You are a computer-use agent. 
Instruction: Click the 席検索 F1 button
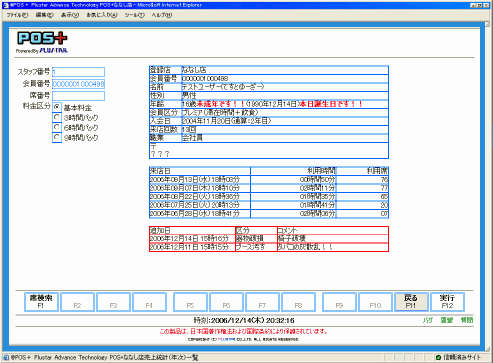tap(41, 302)
